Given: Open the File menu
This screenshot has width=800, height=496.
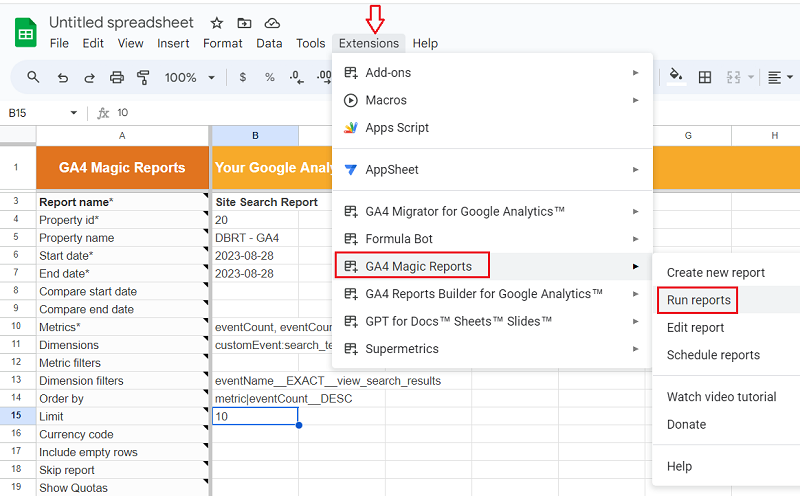Looking at the screenshot, I should click(59, 43).
